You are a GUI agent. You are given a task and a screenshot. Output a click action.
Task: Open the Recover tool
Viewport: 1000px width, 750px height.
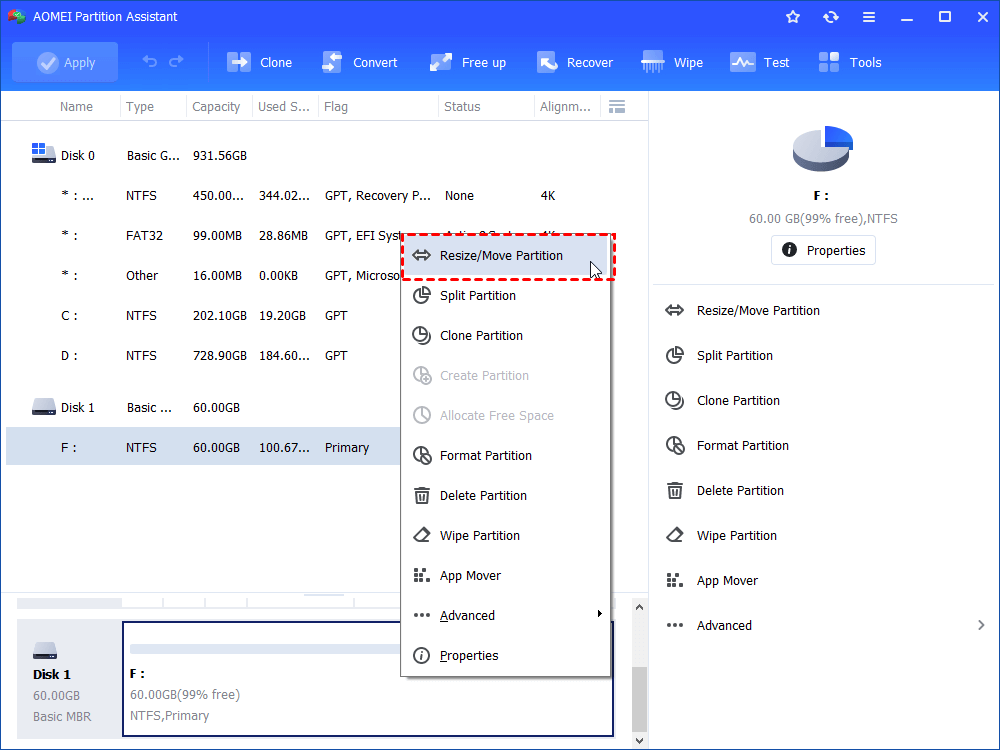(x=546, y=62)
